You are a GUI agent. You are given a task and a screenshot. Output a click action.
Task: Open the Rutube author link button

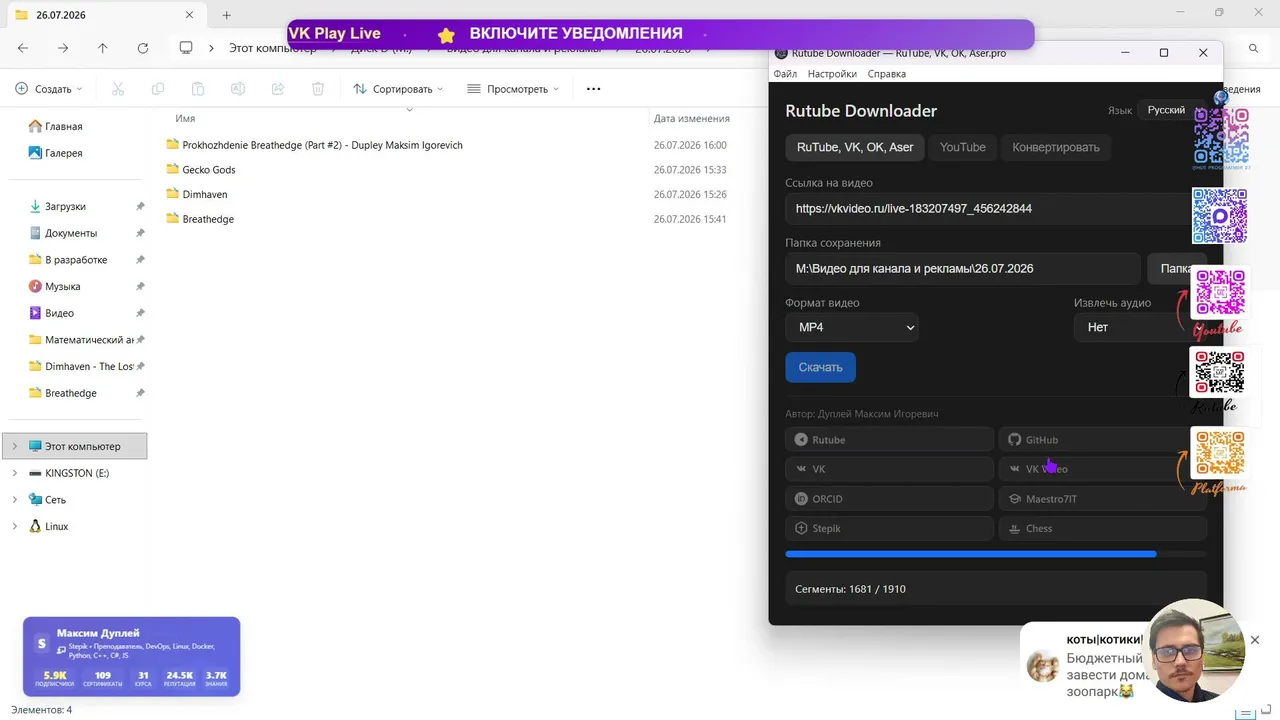[890, 440]
